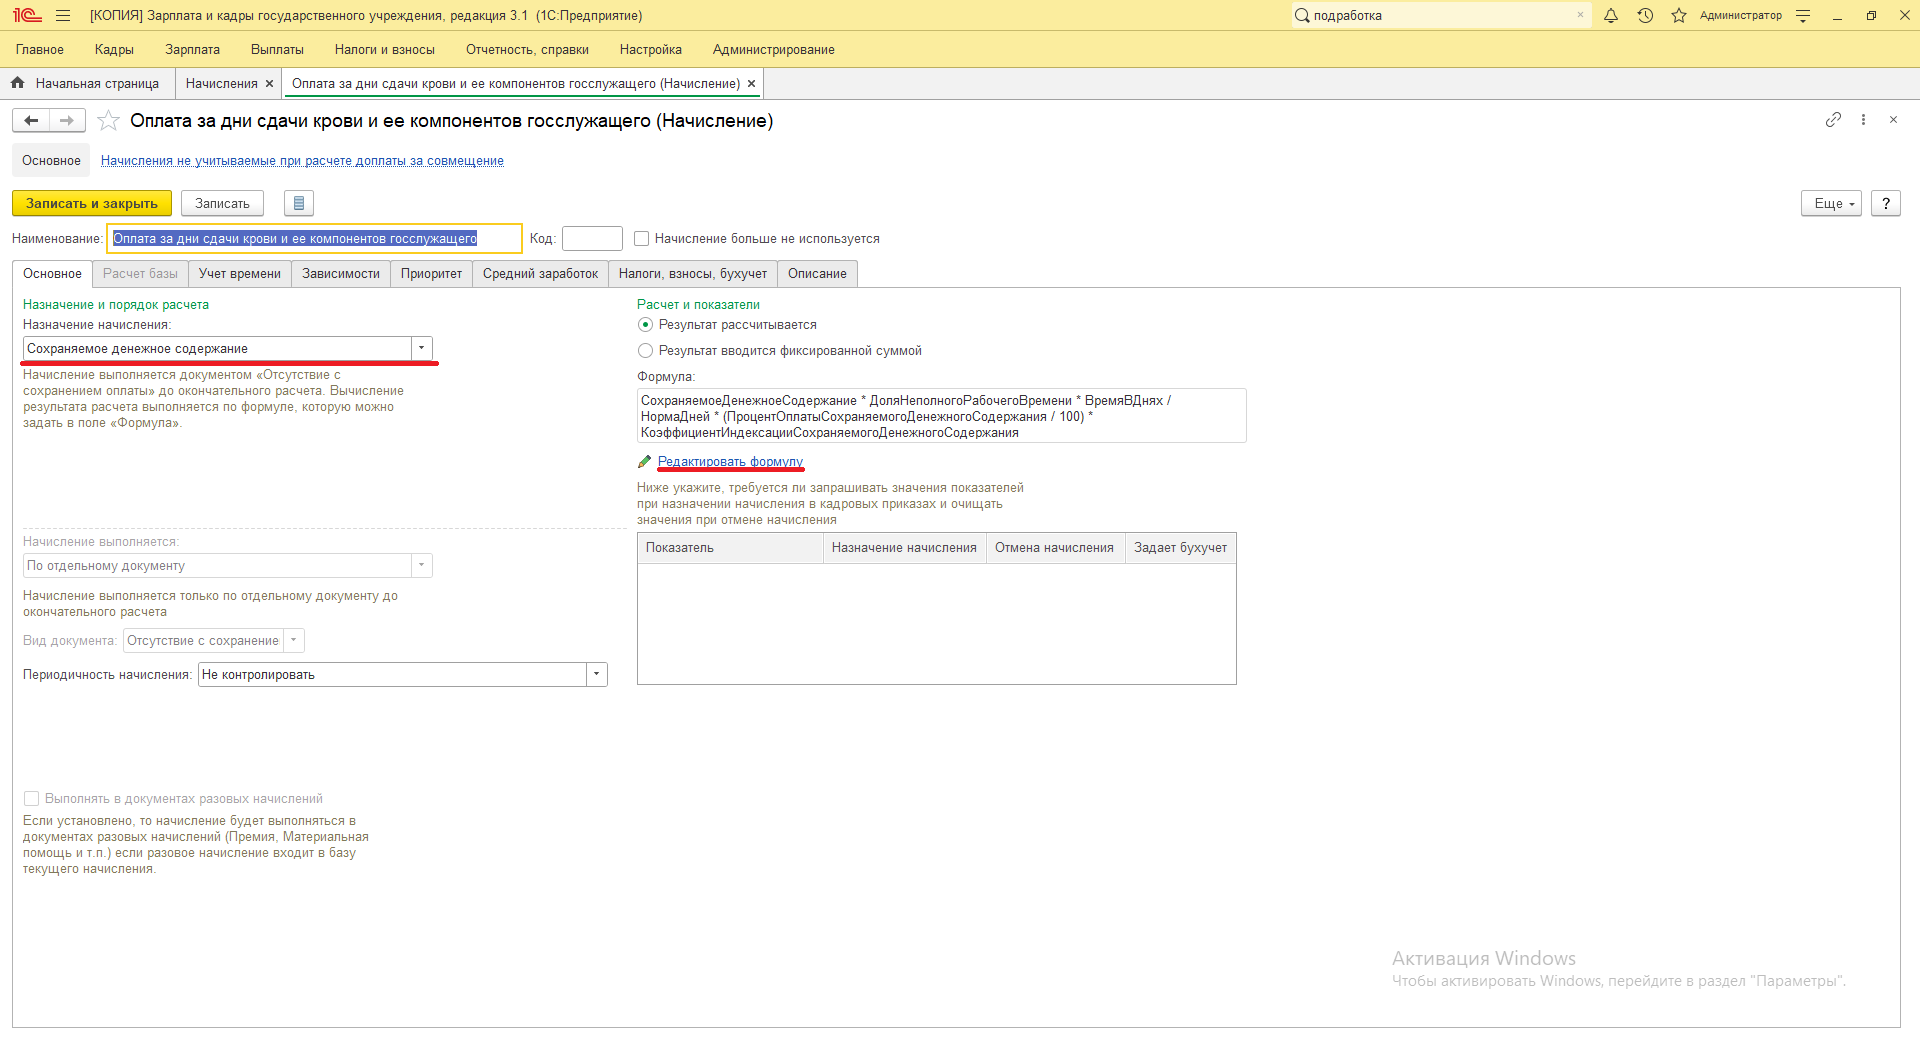Switch to the Средний заработок tab
This screenshot has width=1920, height=1038.
coord(540,274)
